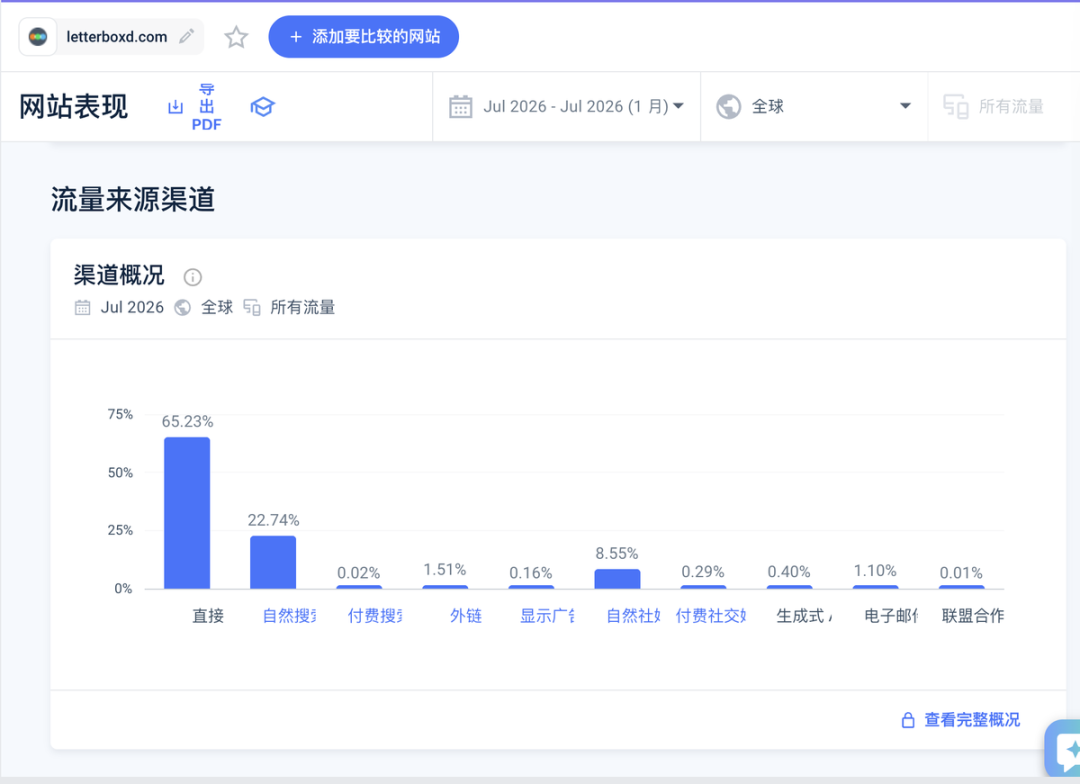1080x784 pixels.
Task: Click the download icon beside 导出PDF
Action: (x=176, y=107)
